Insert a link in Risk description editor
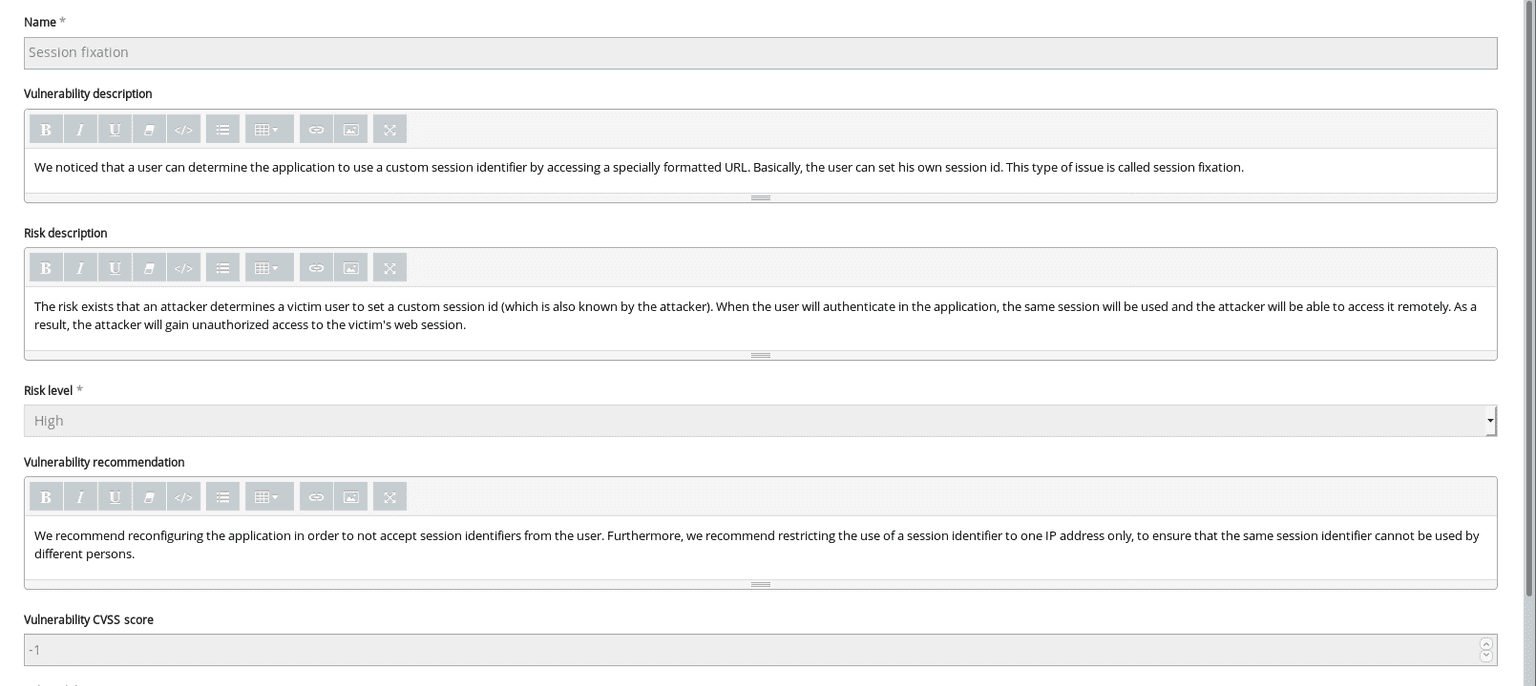This screenshot has width=1536, height=686. [x=316, y=267]
